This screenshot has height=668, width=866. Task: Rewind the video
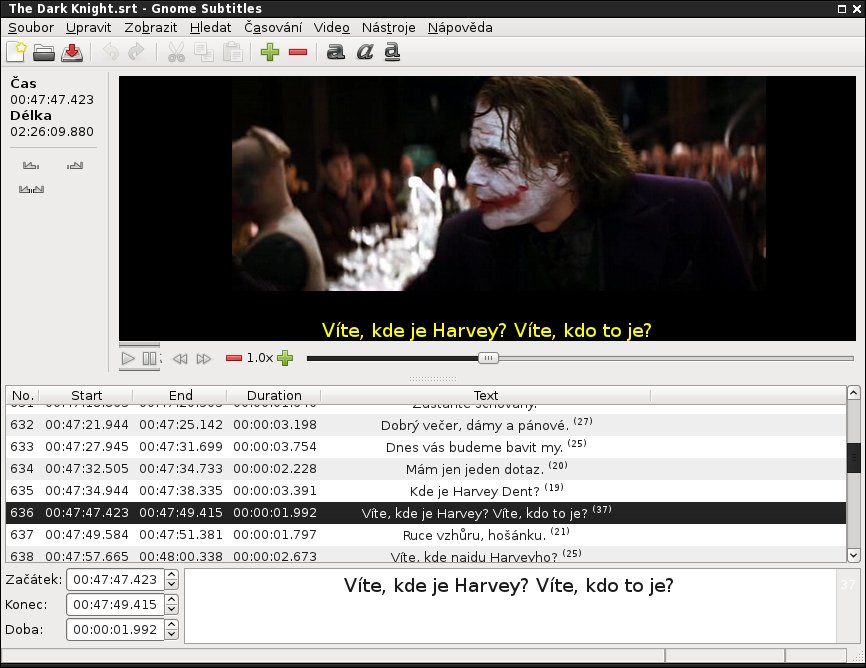(x=180, y=359)
